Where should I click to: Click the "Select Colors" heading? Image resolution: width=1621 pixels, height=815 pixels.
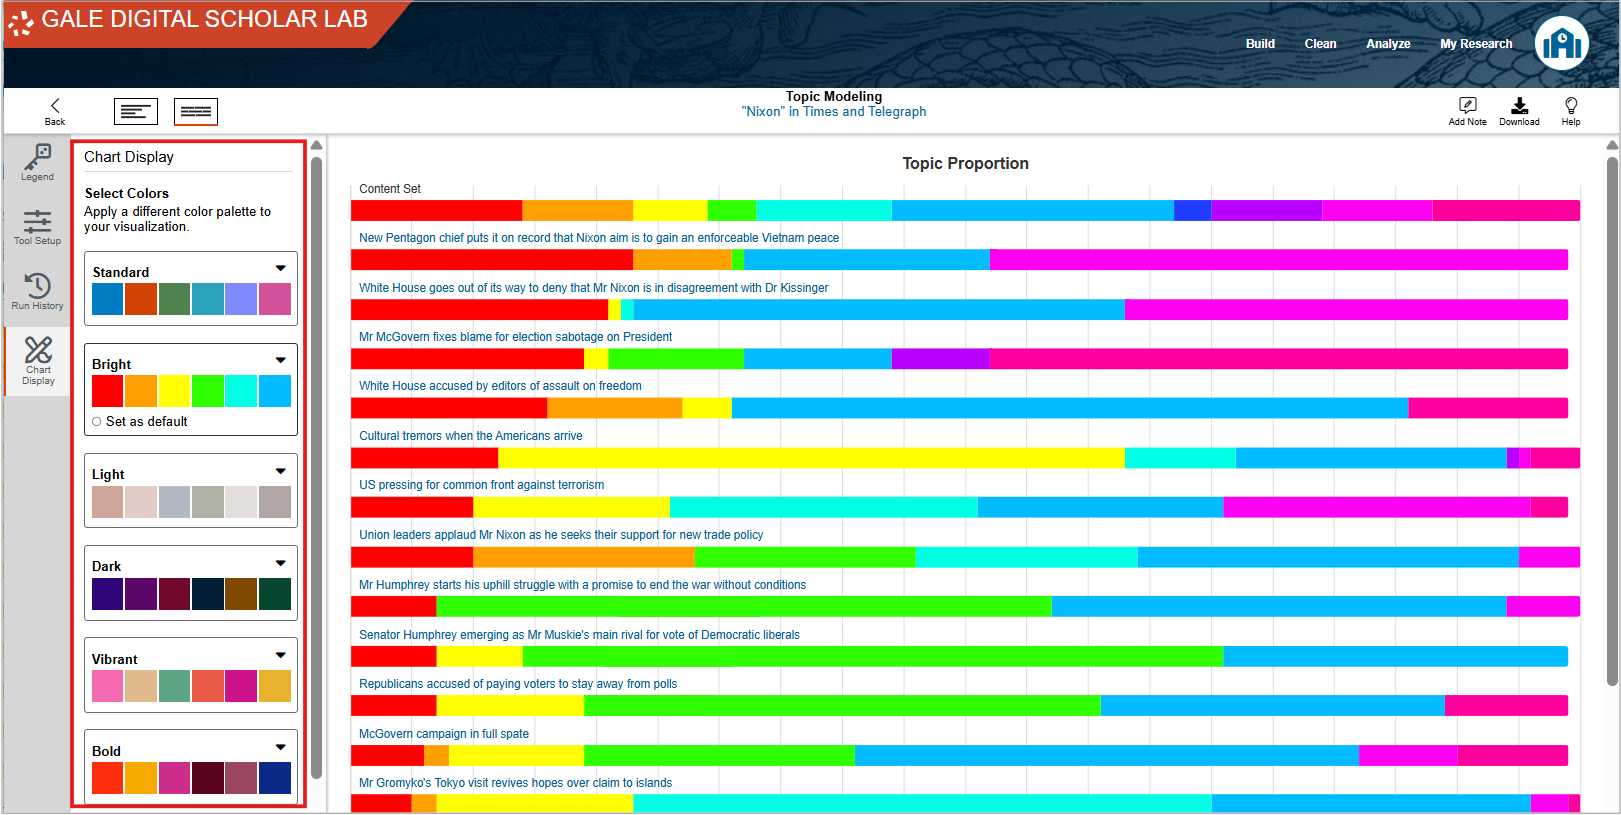pyautogui.click(x=127, y=193)
